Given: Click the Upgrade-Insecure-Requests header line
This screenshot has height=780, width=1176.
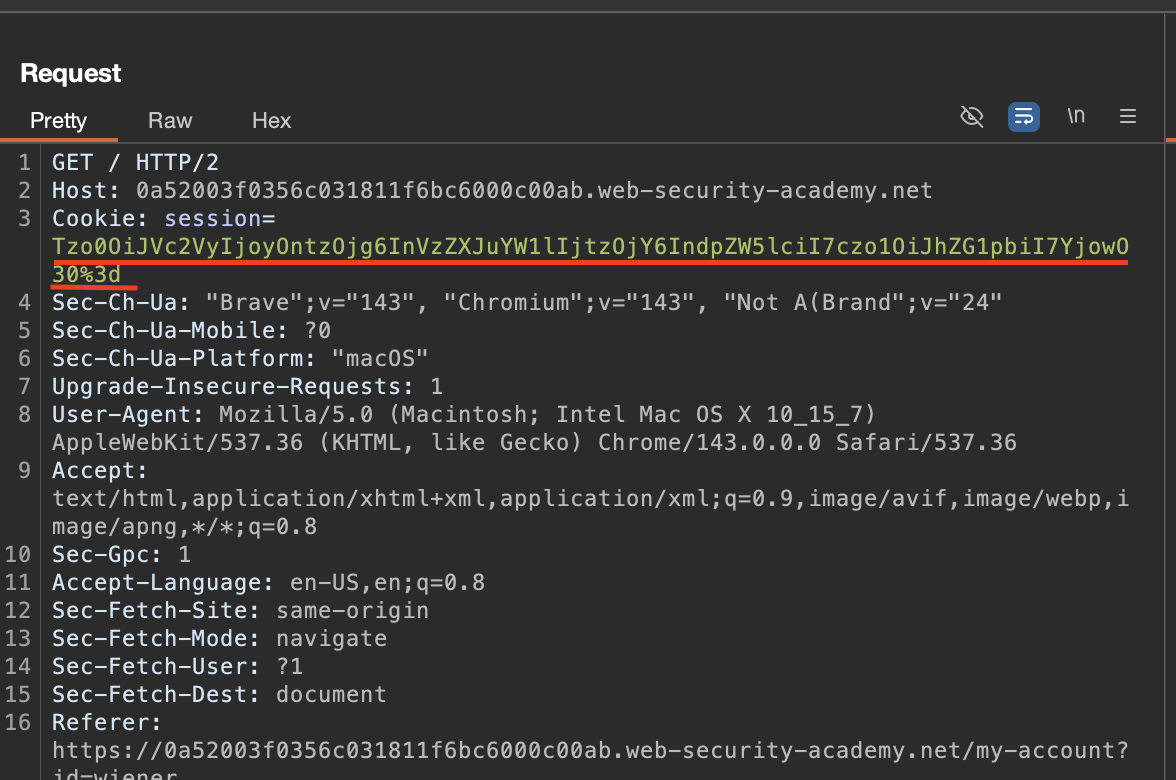Looking at the screenshot, I should tap(247, 386).
